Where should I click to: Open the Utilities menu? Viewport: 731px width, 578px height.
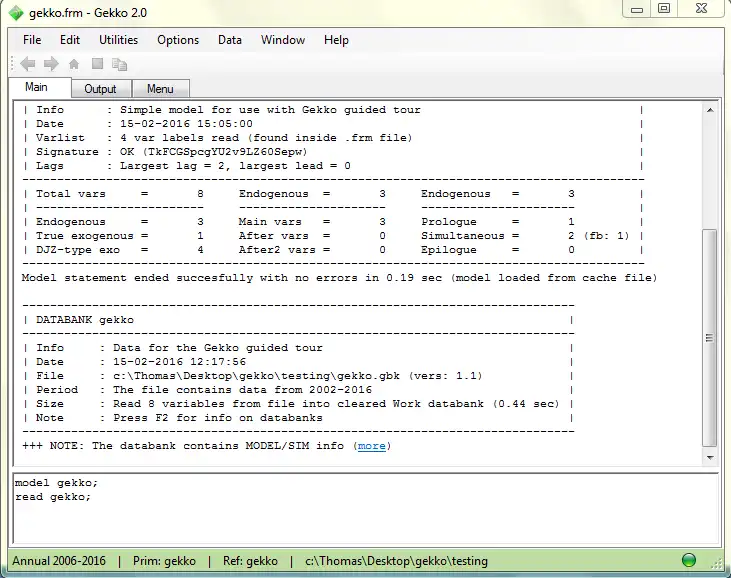[x=118, y=40]
